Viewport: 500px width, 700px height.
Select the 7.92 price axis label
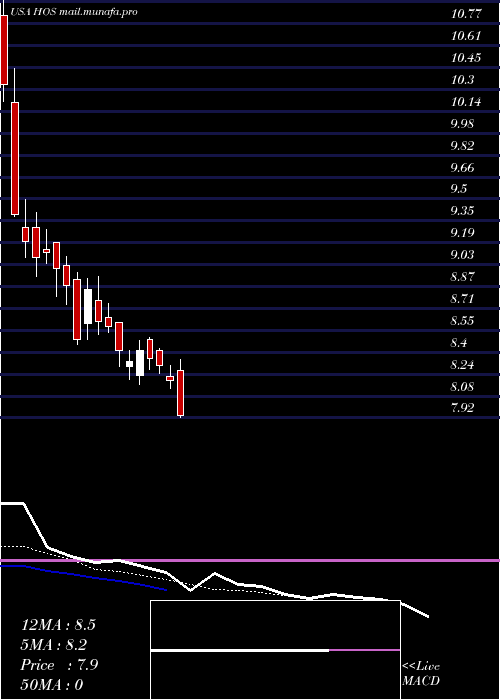(462, 408)
